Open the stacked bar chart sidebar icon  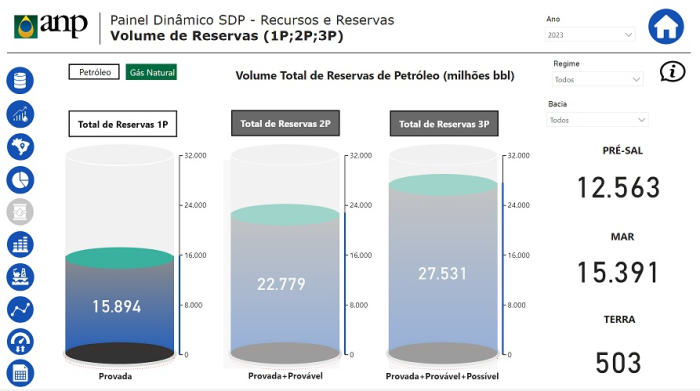click(x=20, y=244)
